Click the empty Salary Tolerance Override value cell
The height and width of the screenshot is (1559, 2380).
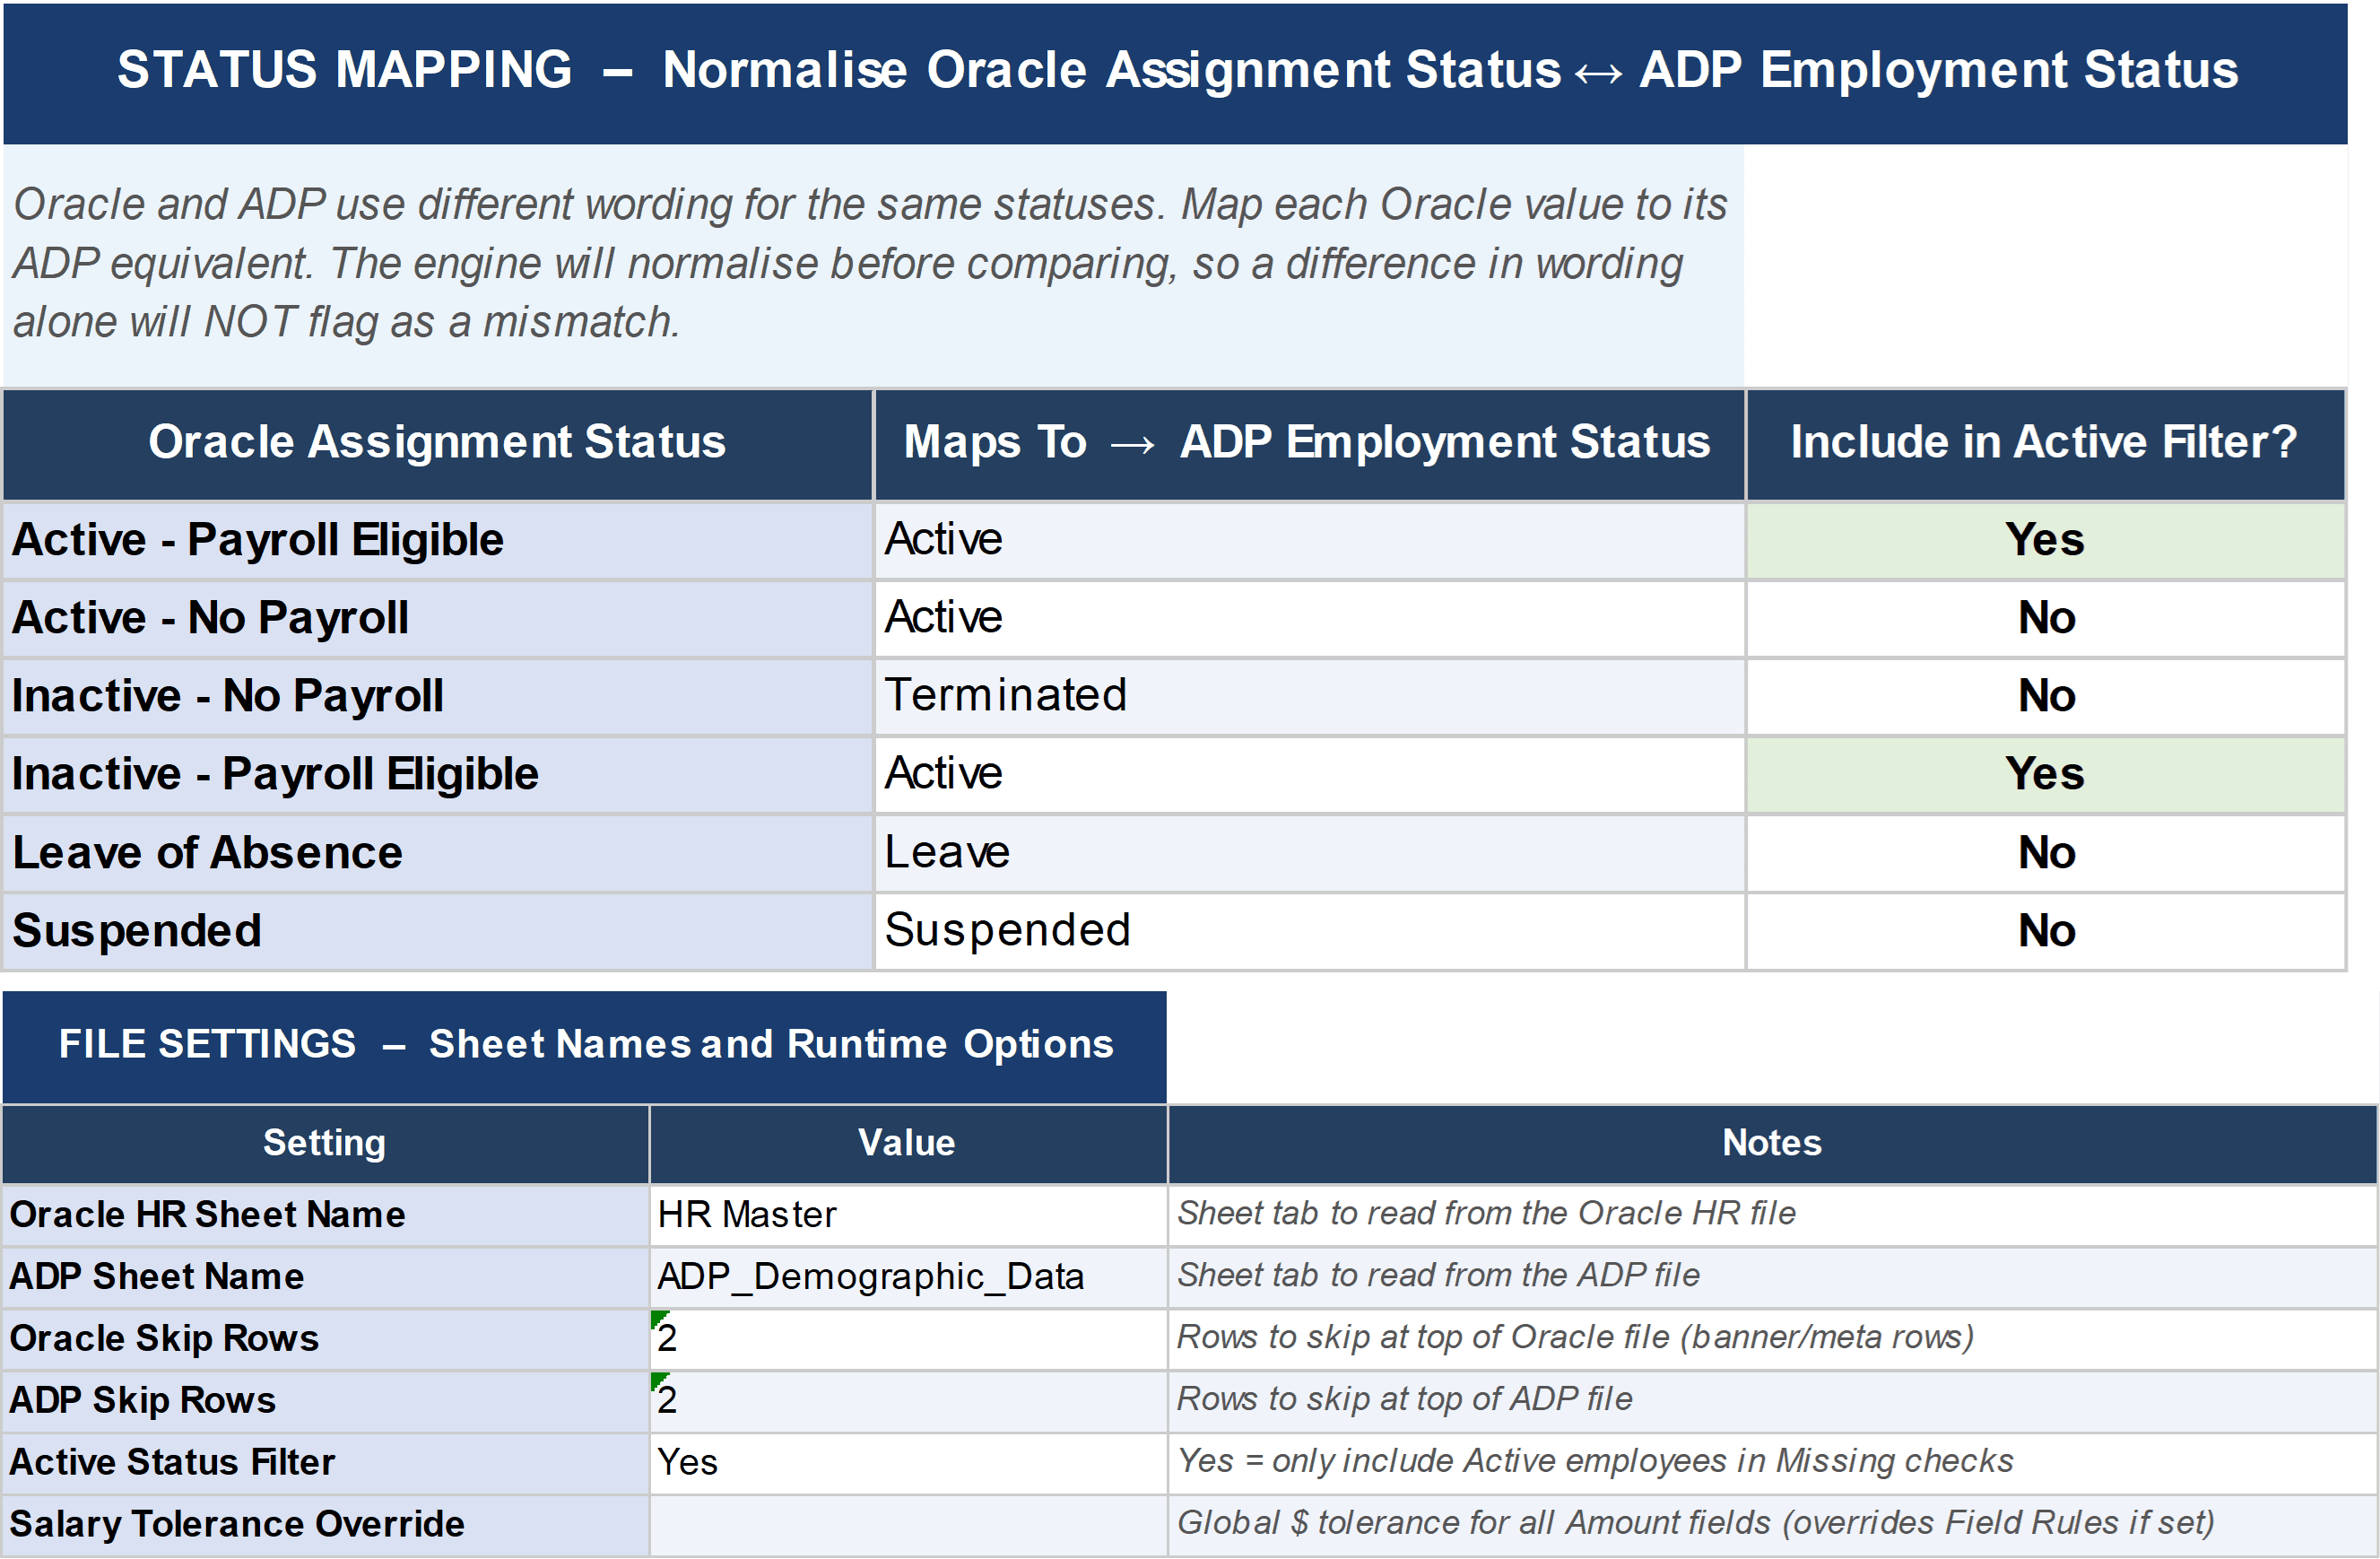click(x=908, y=1526)
